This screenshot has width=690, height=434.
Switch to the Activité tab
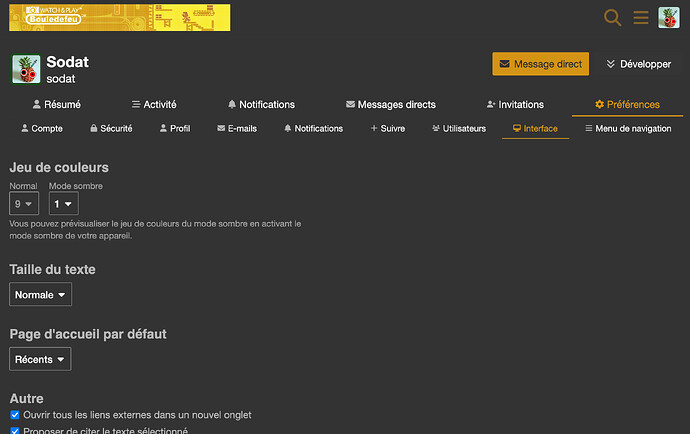click(x=154, y=104)
